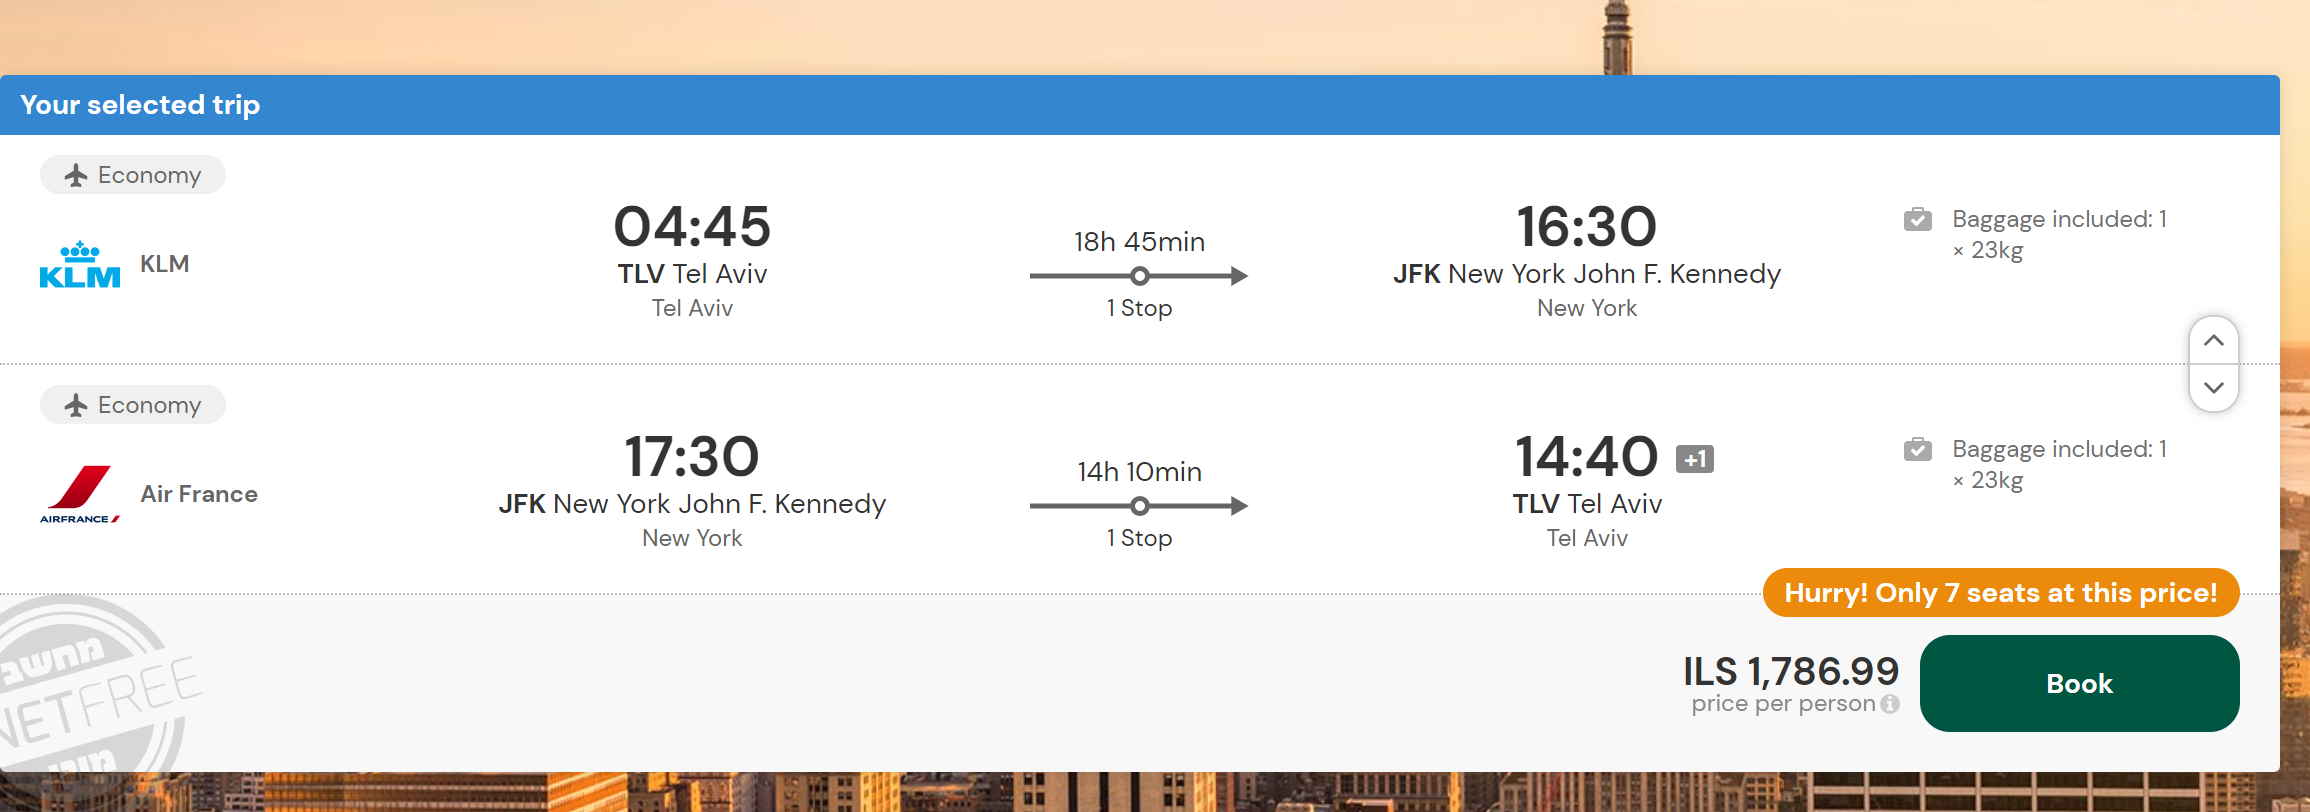This screenshot has height=812, width=2310.
Task: Click the 1 Stop label on the Air France flight
Action: [x=1139, y=538]
